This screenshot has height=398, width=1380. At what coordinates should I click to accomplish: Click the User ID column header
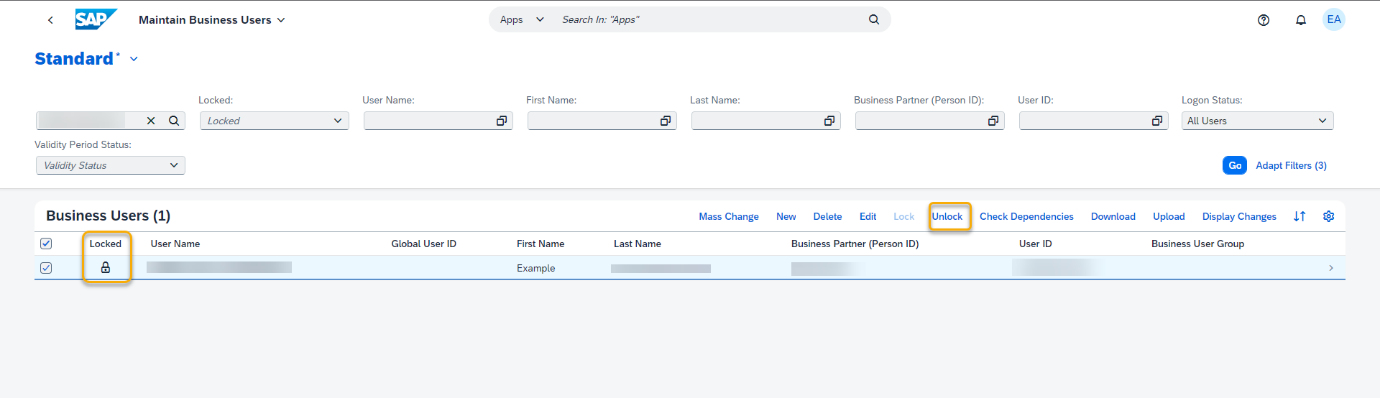coord(1035,243)
